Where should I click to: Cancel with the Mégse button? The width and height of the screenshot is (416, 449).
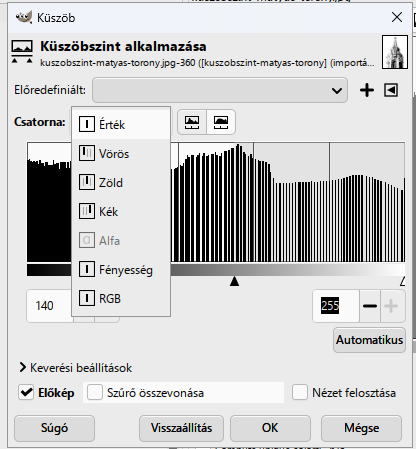tap(361, 428)
